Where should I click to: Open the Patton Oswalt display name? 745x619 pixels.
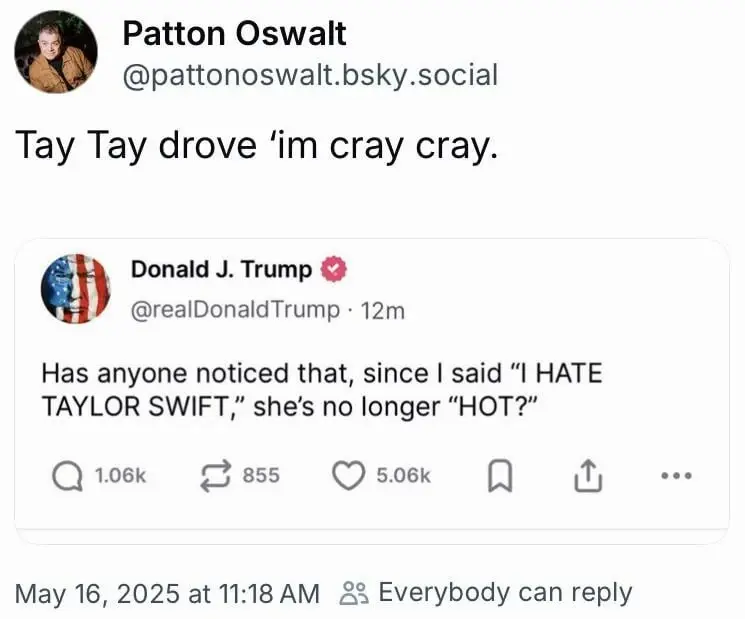tap(234, 34)
